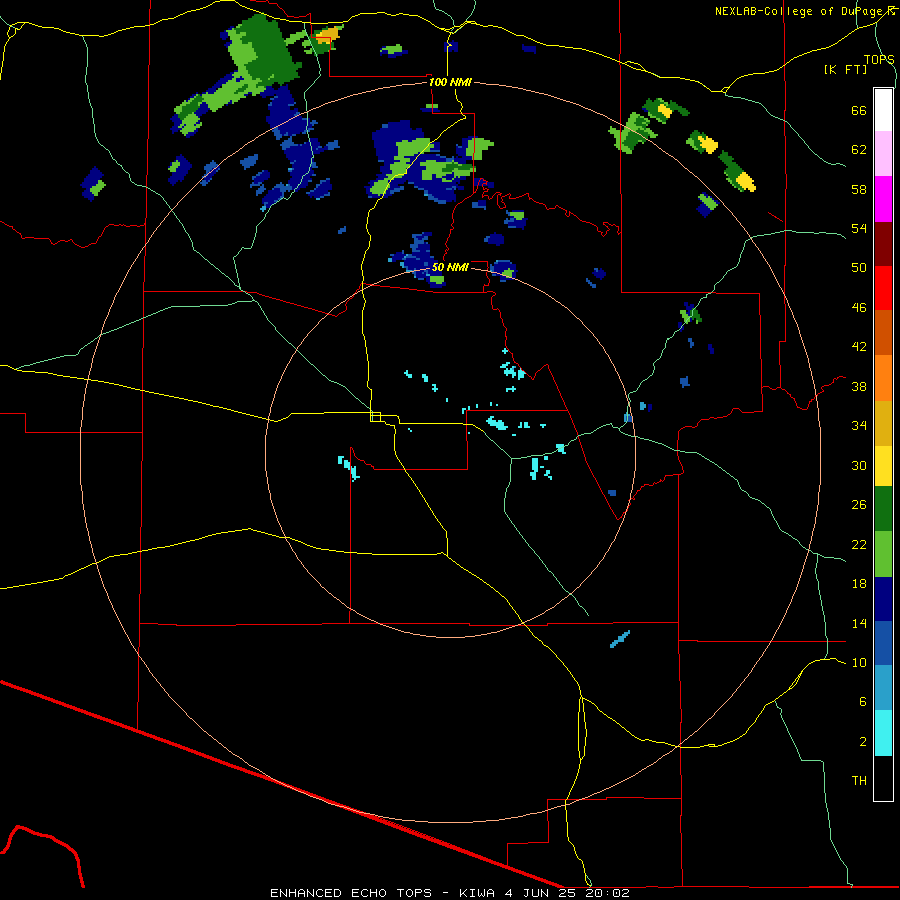This screenshot has width=900, height=900.
Task: Click the white swatch in the tops legend
Action: [883, 110]
